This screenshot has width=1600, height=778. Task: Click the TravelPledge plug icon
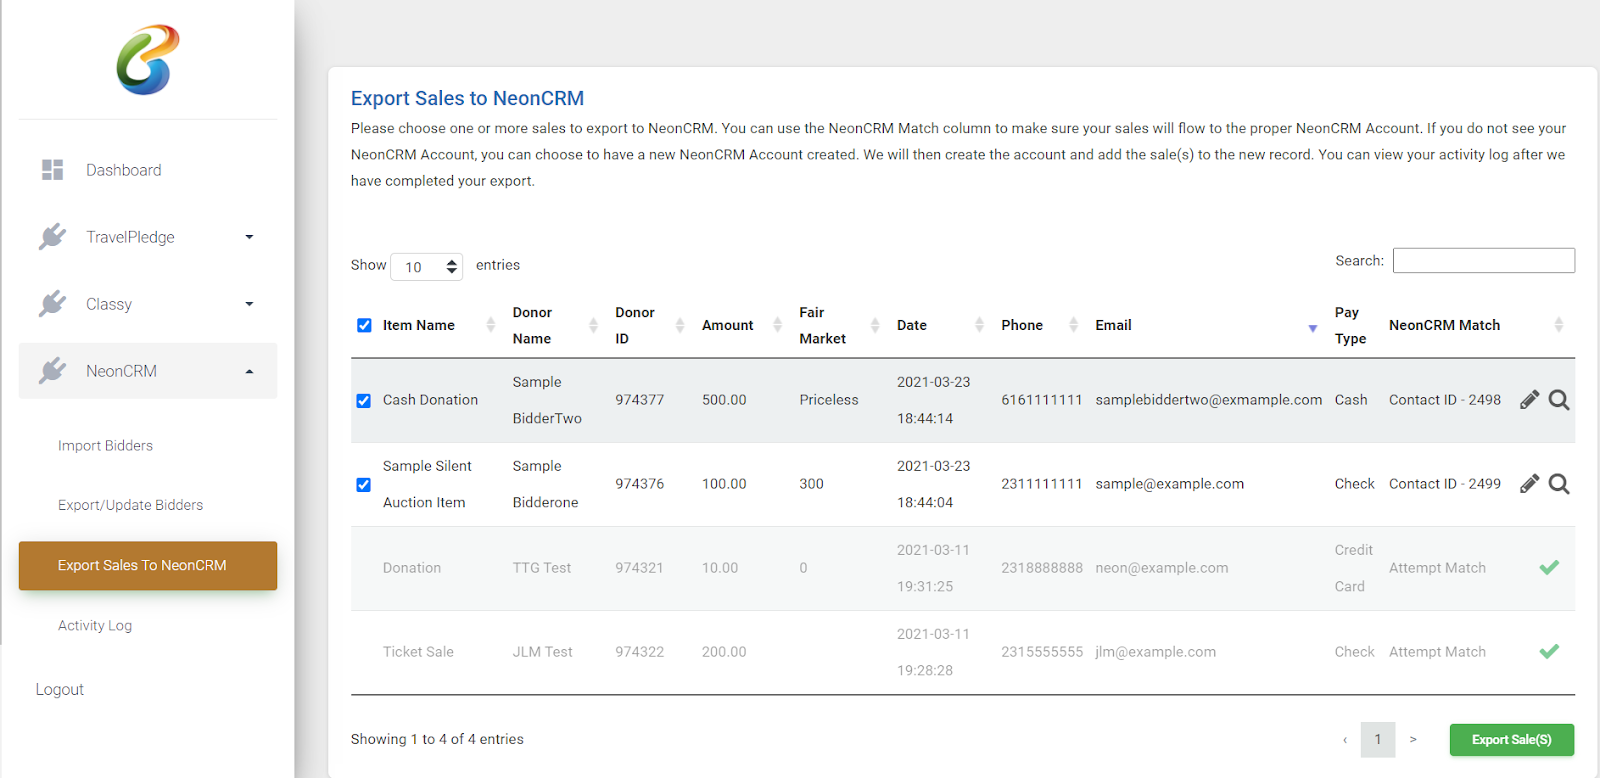click(x=52, y=237)
